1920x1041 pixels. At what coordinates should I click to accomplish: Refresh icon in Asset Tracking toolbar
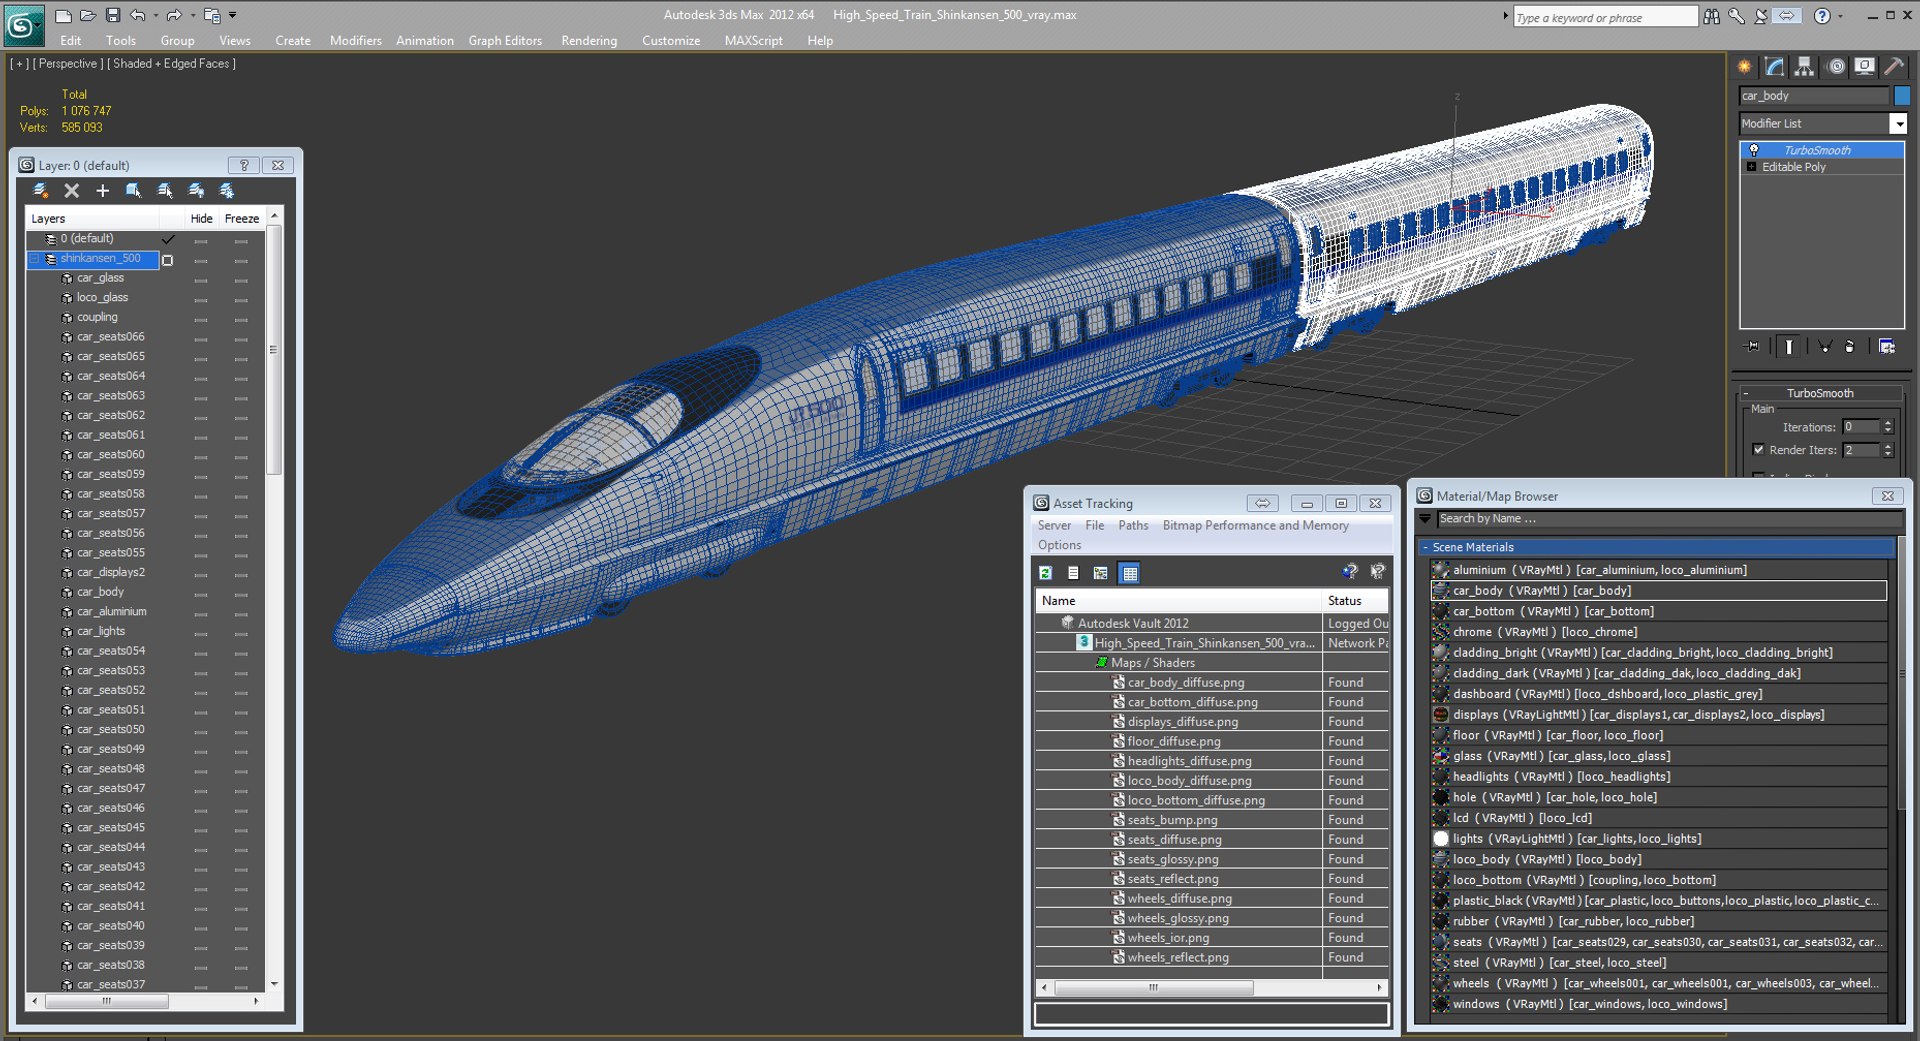[x=1045, y=573]
